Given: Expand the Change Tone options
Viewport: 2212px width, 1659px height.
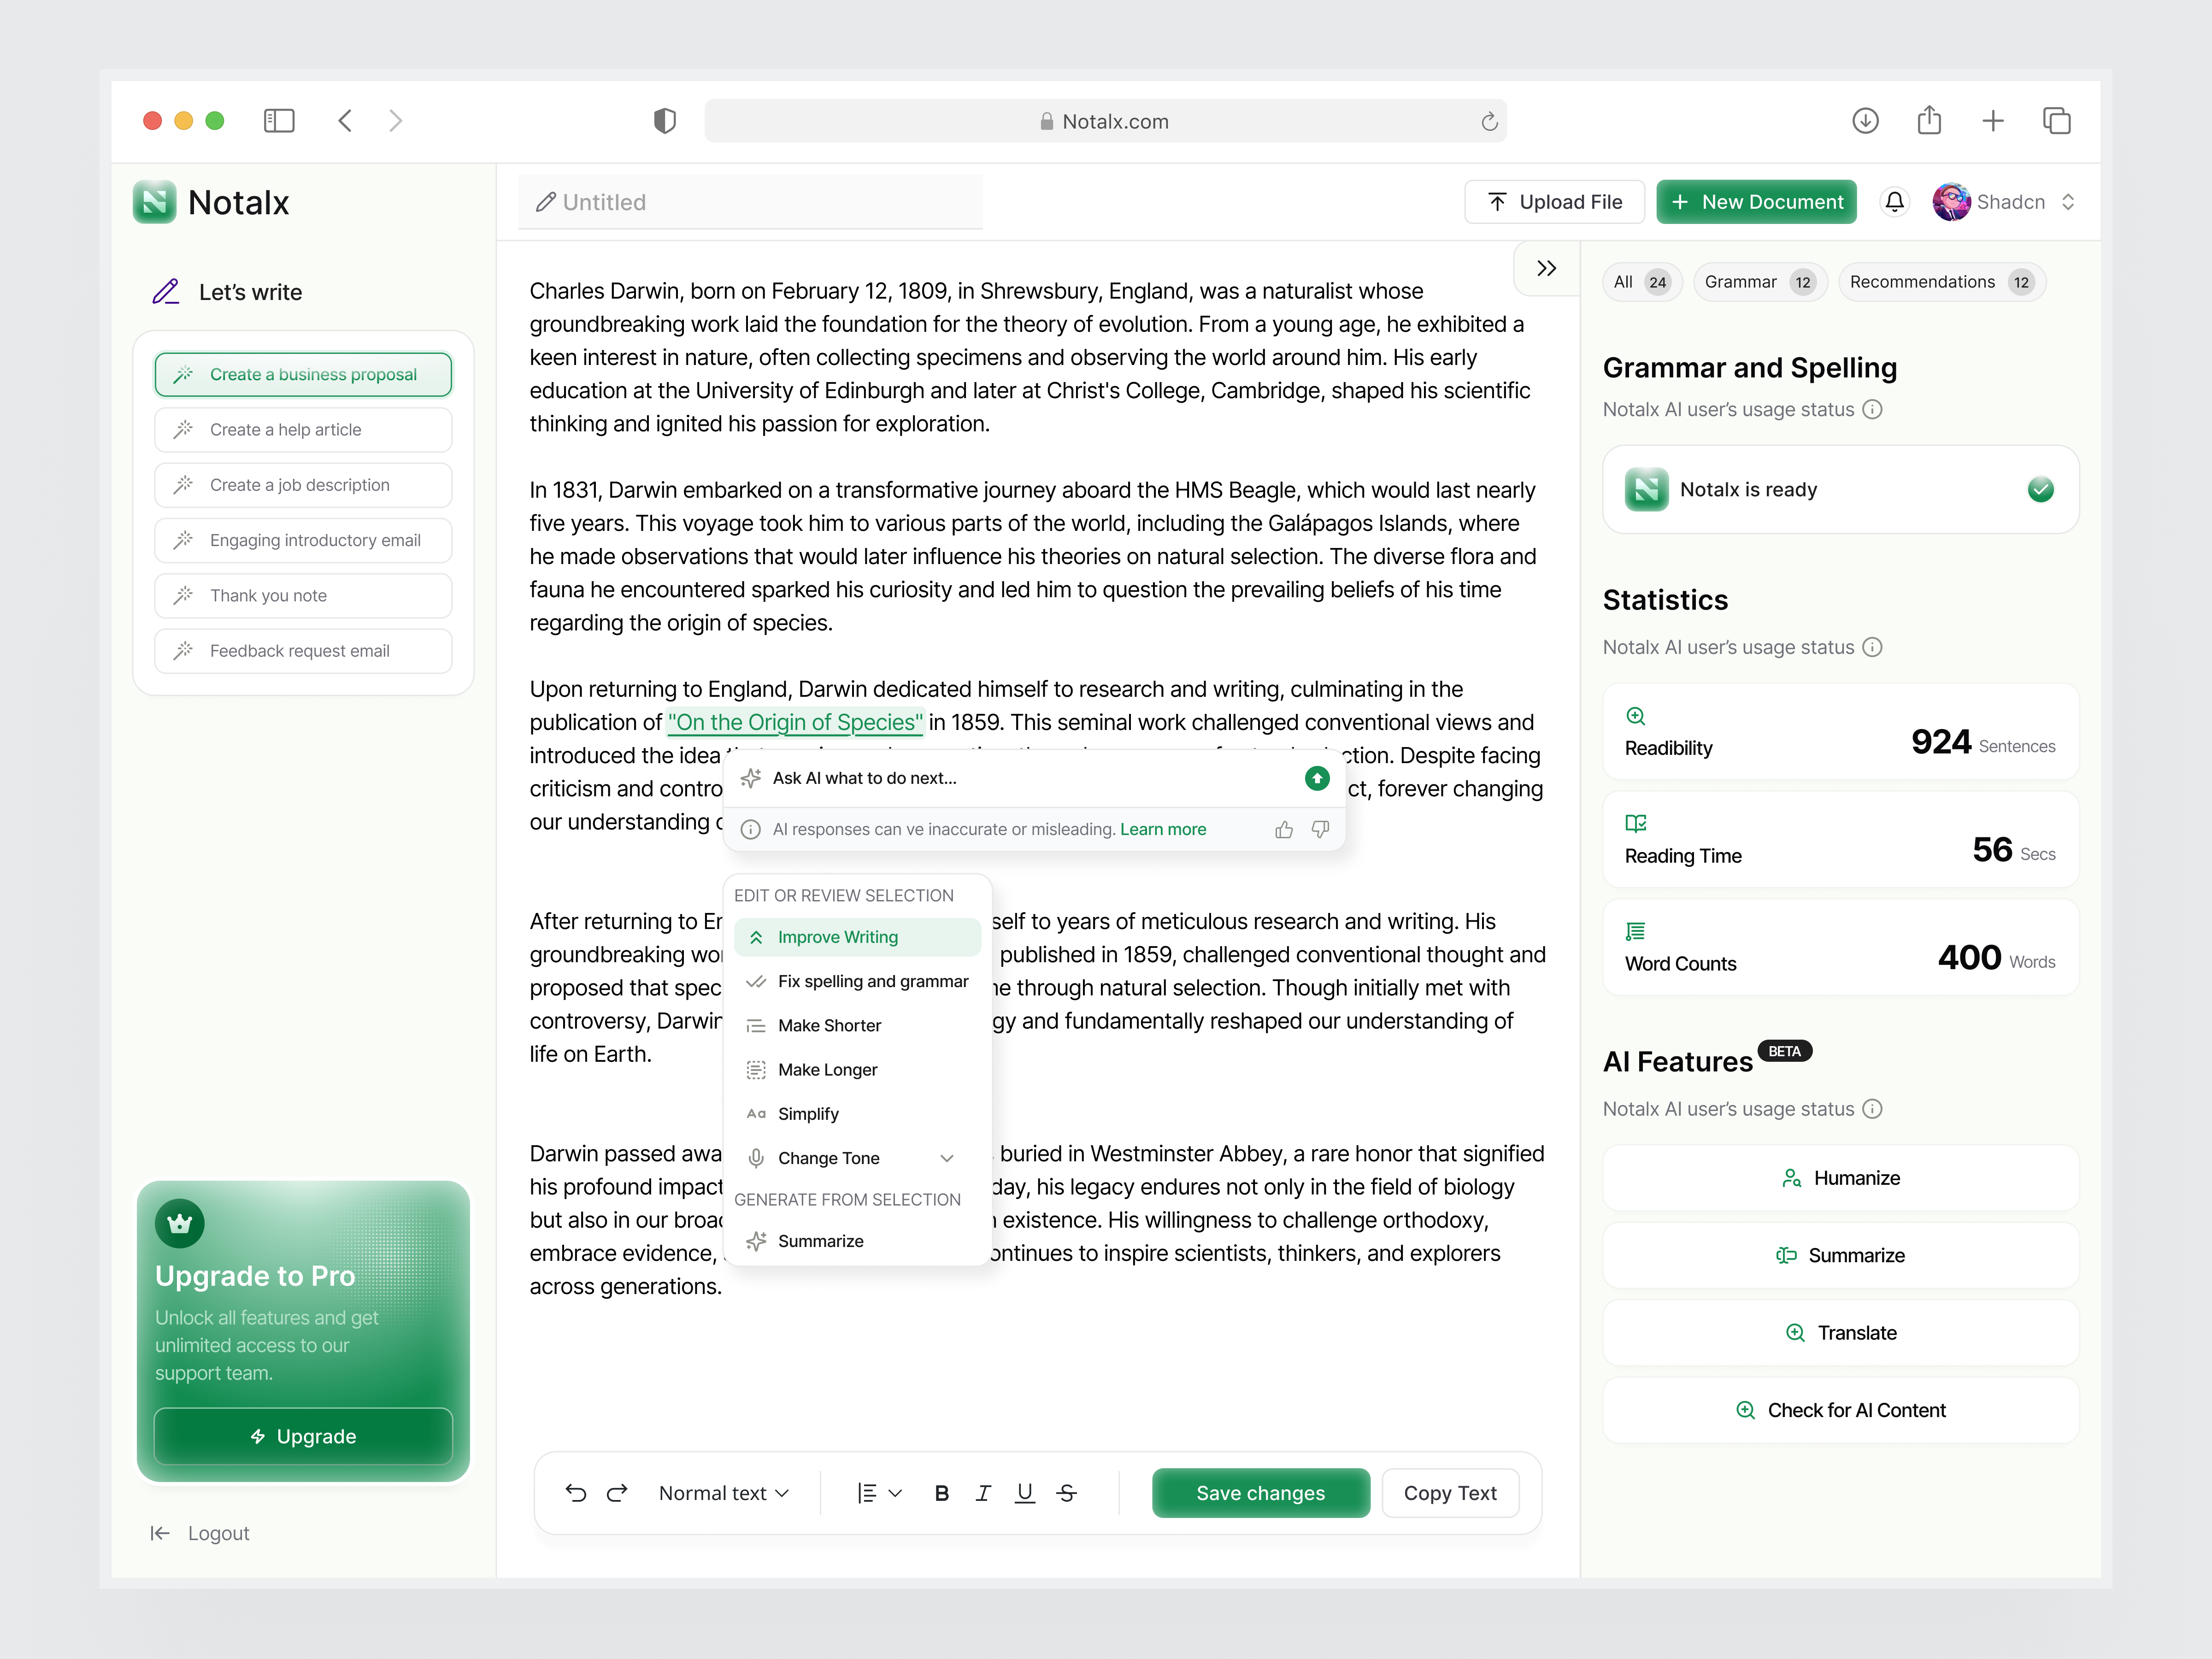Looking at the screenshot, I should click(947, 1157).
